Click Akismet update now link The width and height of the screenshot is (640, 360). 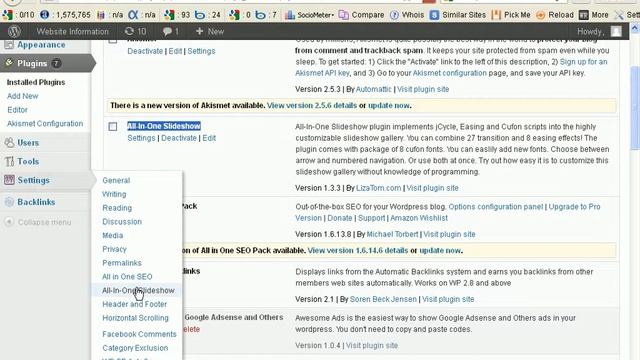pyautogui.click(x=389, y=106)
